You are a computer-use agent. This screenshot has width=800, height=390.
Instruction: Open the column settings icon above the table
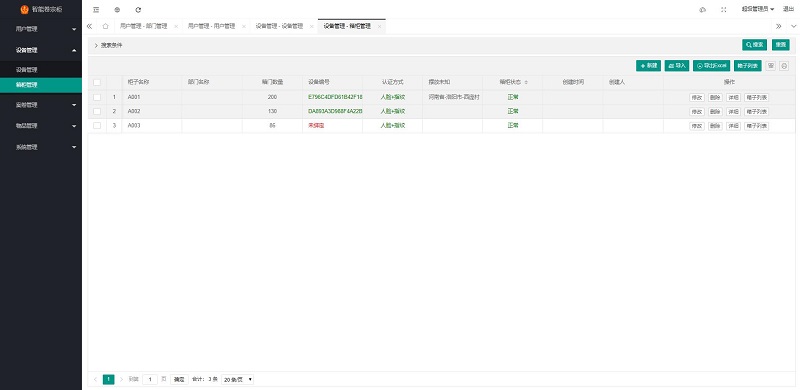771,66
